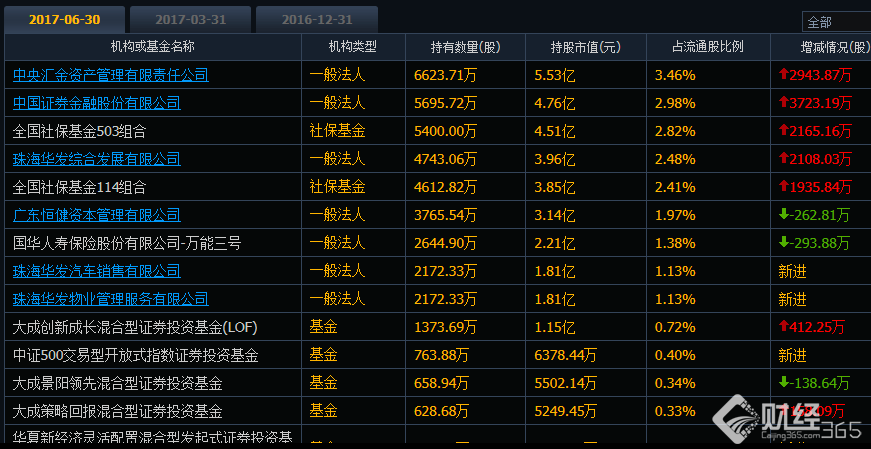Select the 全国社保基金503组合 row name
Image resolution: width=871 pixels, height=449 pixels.
coord(79,131)
